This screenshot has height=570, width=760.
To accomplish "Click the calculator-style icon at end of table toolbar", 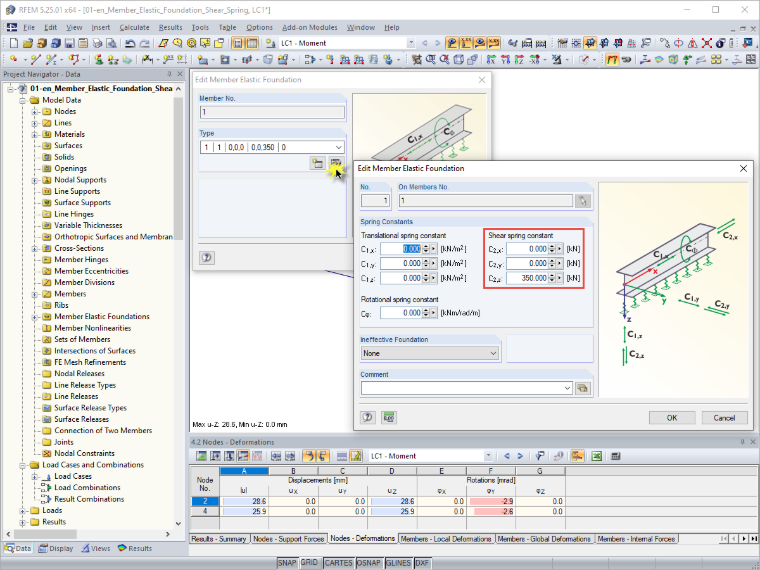I will point(616,456).
